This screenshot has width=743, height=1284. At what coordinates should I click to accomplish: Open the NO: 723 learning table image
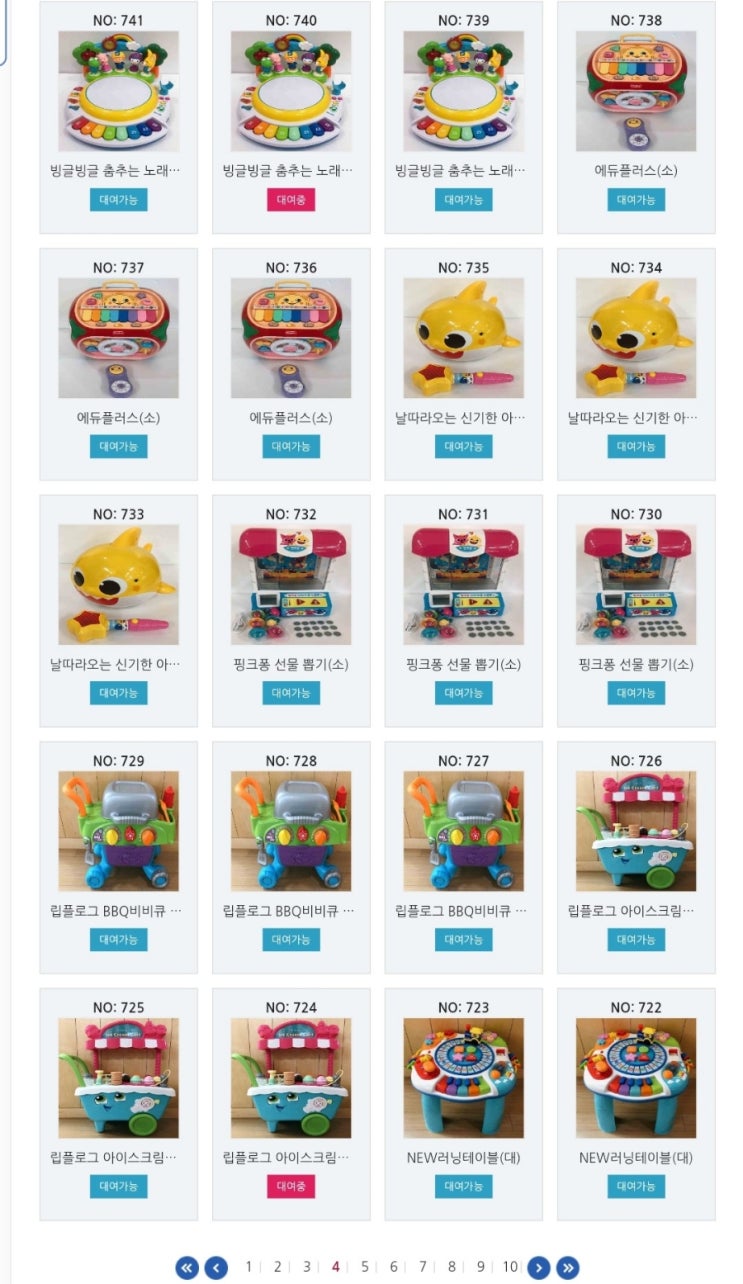click(x=464, y=1078)
